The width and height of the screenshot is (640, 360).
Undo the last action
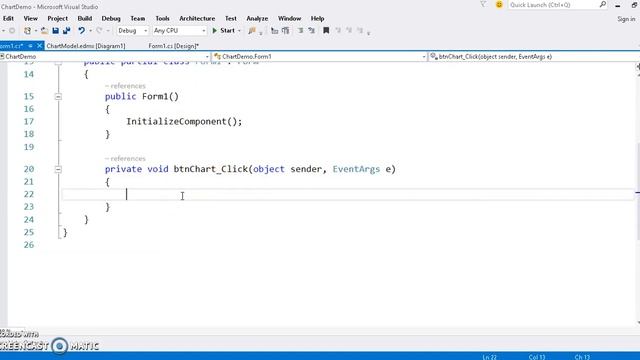pyautogui.click(x=81, y=31)
